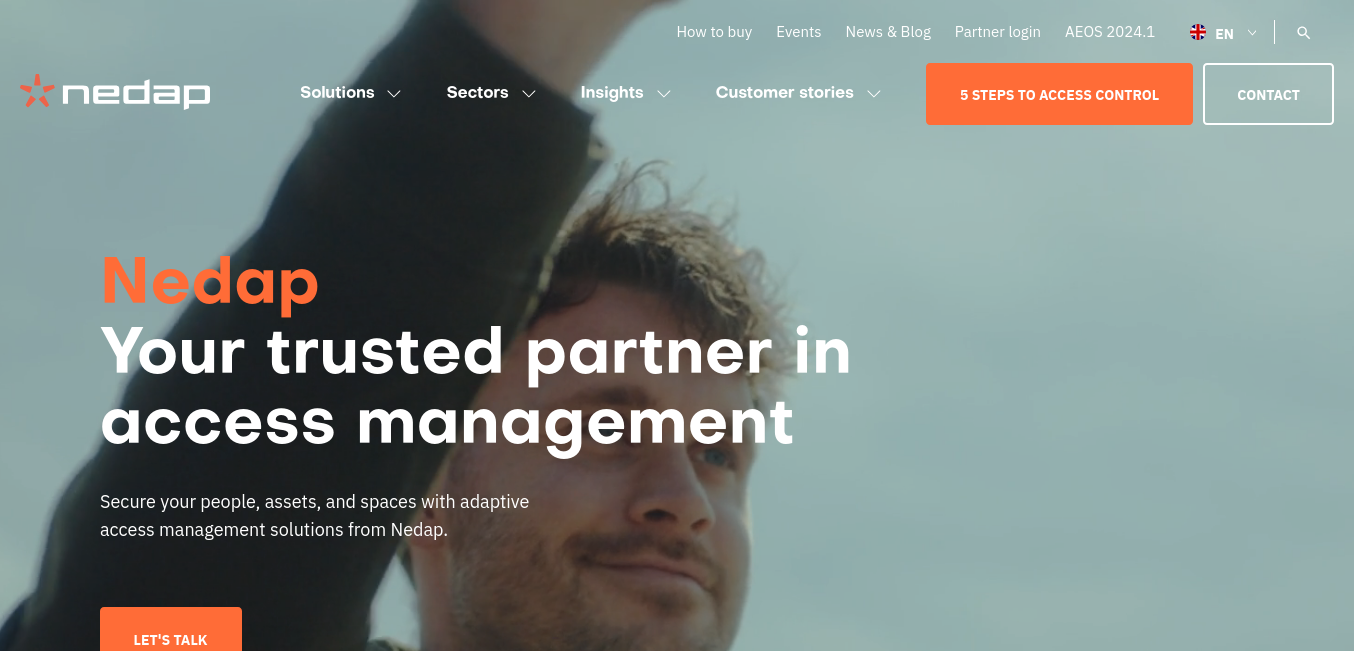The width and height of the screenshot is (1366, 651).
Task: Open the Customer stories menu
Action: (x=785, y=92)
